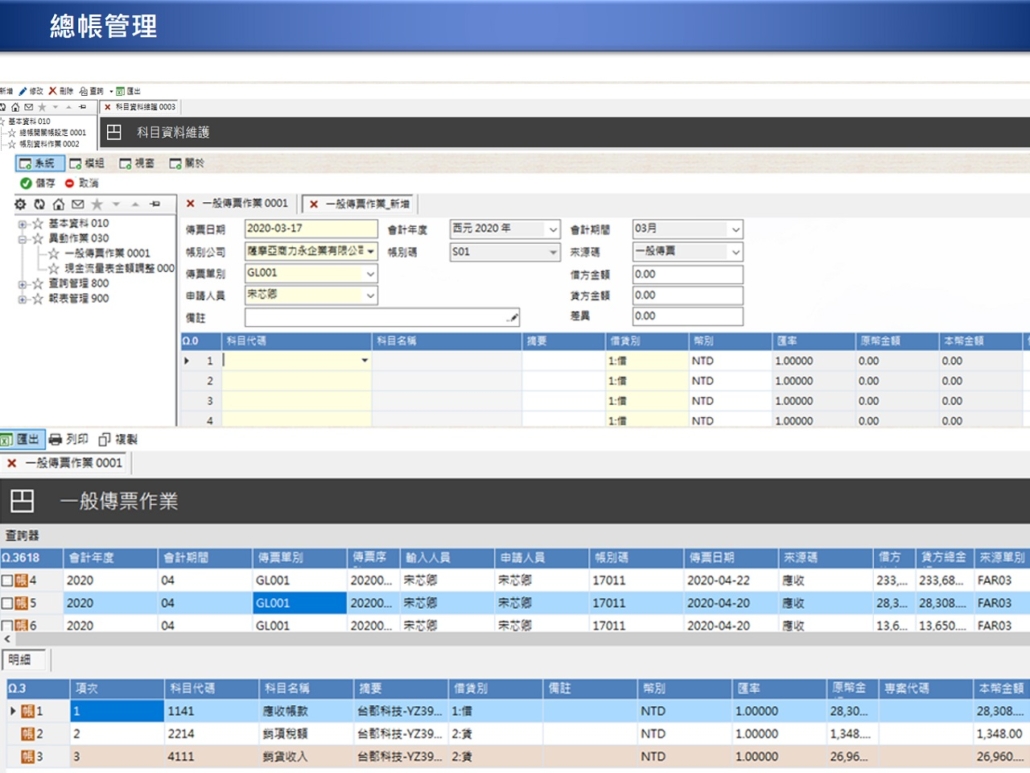
Task: Check the checkbox on query row 4
Action: coord(7,581)
